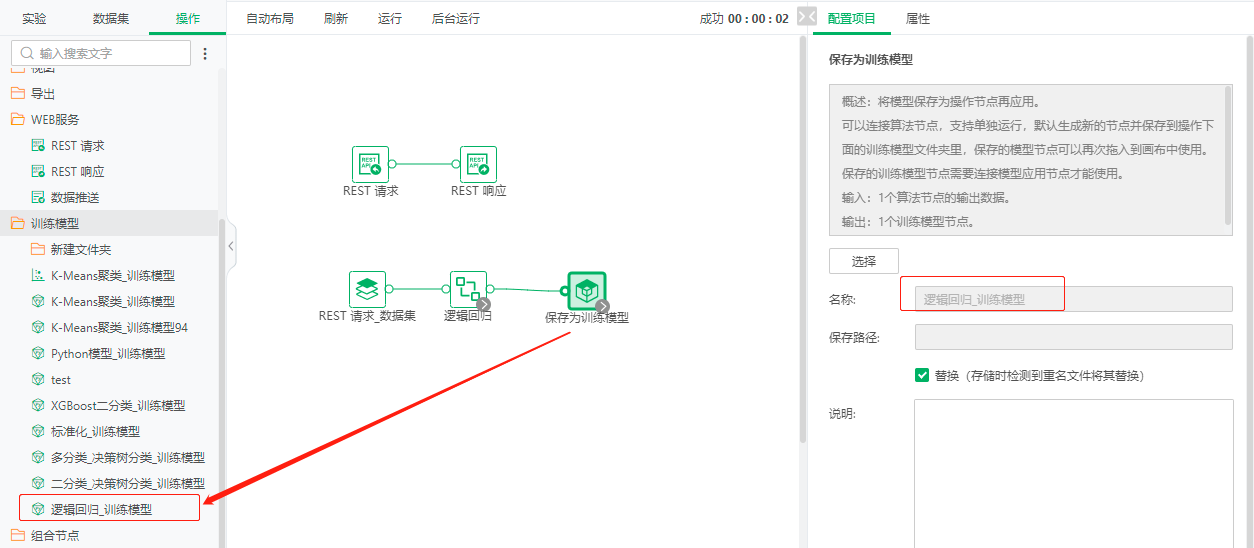Image resolution: width=1254 pixels, height=548 pixels.
Task: Expand the 组合节点 folder
Action: (x=54, y=535)
